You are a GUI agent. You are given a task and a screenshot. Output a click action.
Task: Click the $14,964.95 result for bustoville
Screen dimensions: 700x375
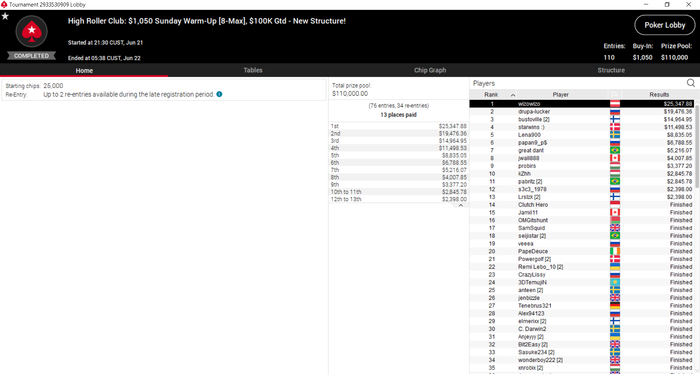[678, 119]
